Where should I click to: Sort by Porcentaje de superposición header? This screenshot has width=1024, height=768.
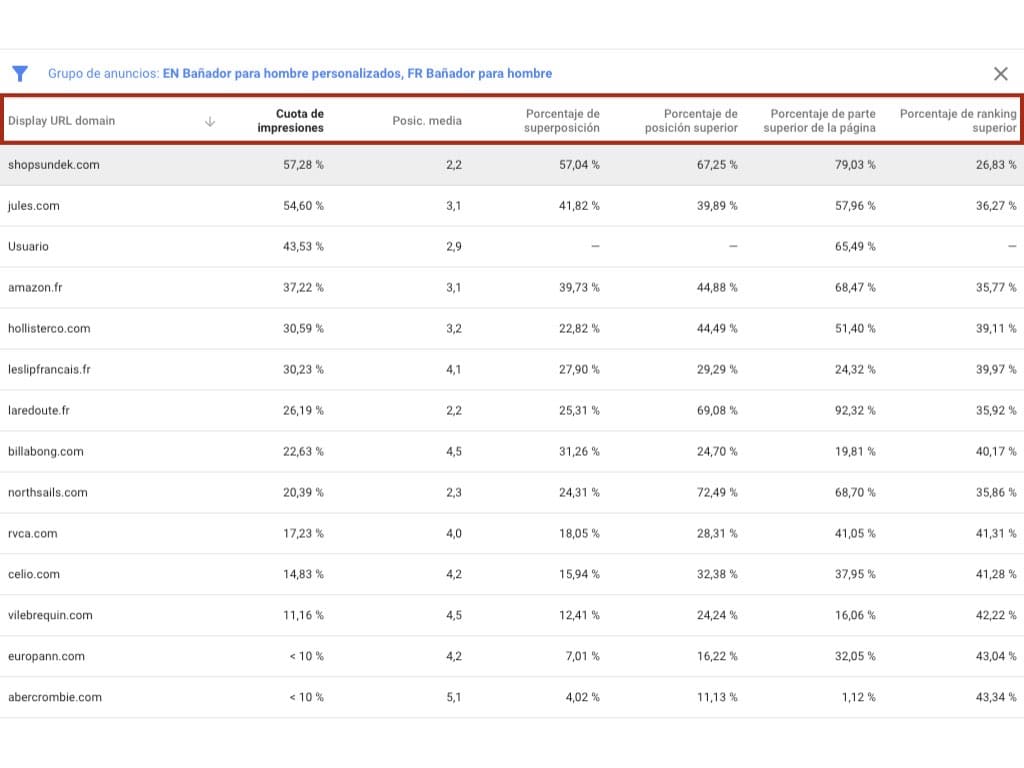coord(562,121)
